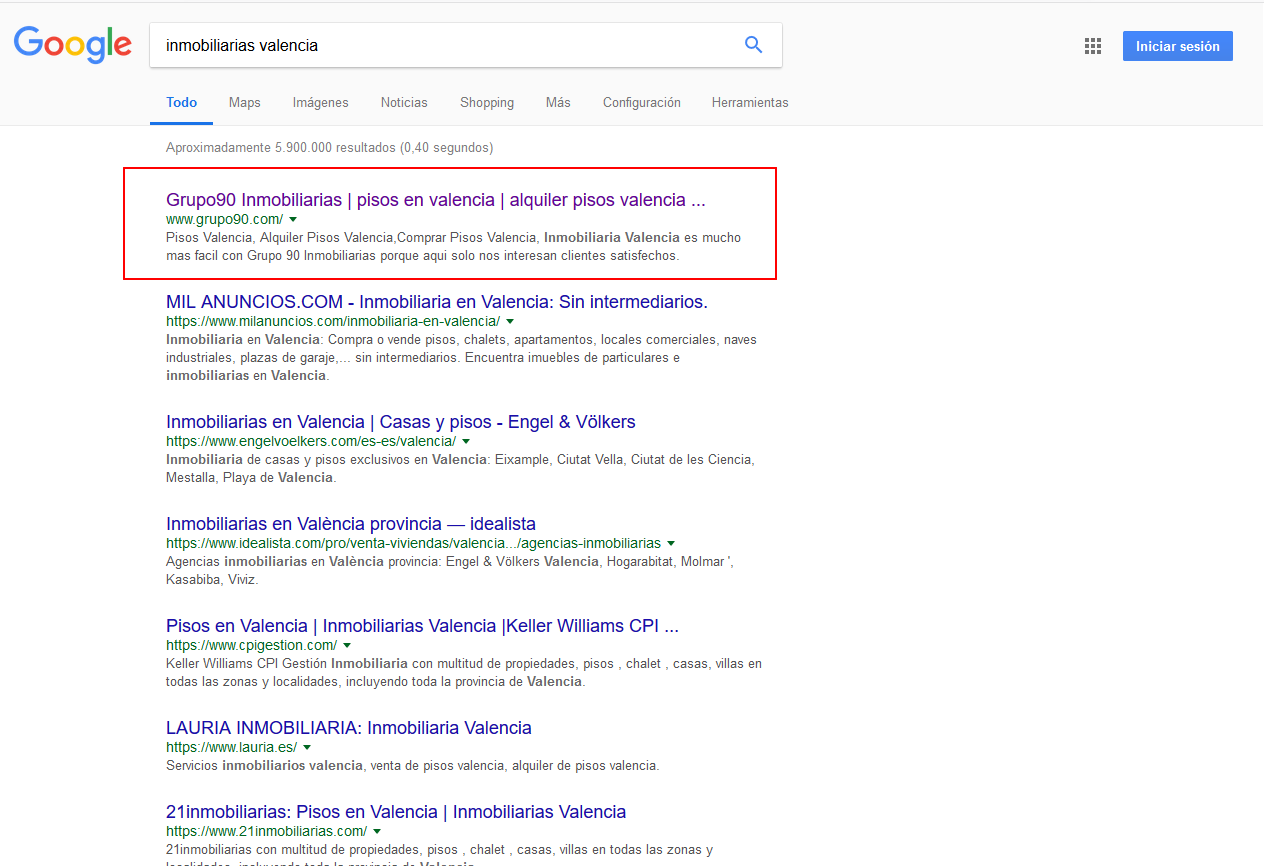The image size is (1264, 866).
Task: Open the MIL ANUNCIOS.COM result link
Action: click(437, 302)
